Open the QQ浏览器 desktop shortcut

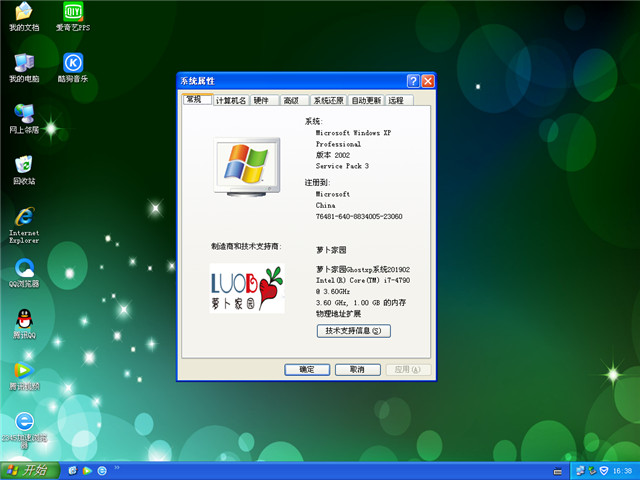[24, 270]
